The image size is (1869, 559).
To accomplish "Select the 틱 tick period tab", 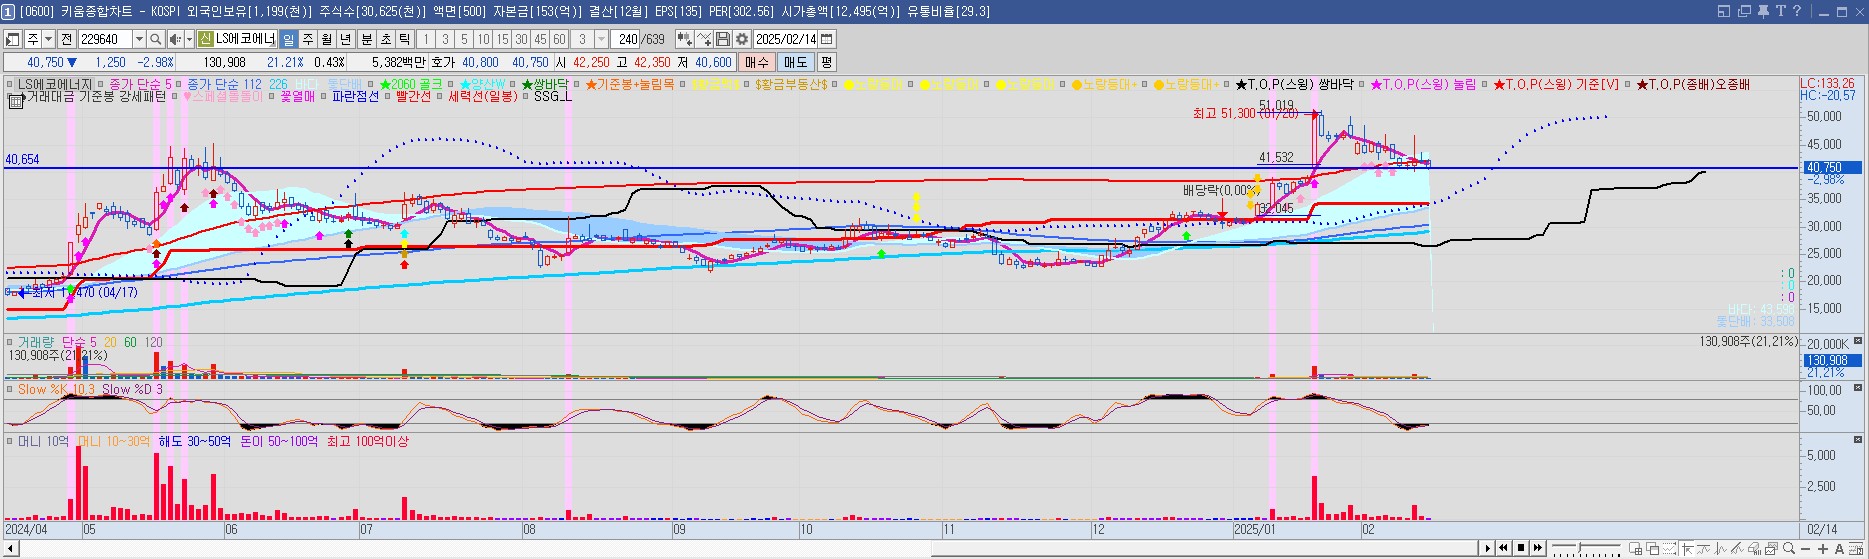I will [404, 39].
